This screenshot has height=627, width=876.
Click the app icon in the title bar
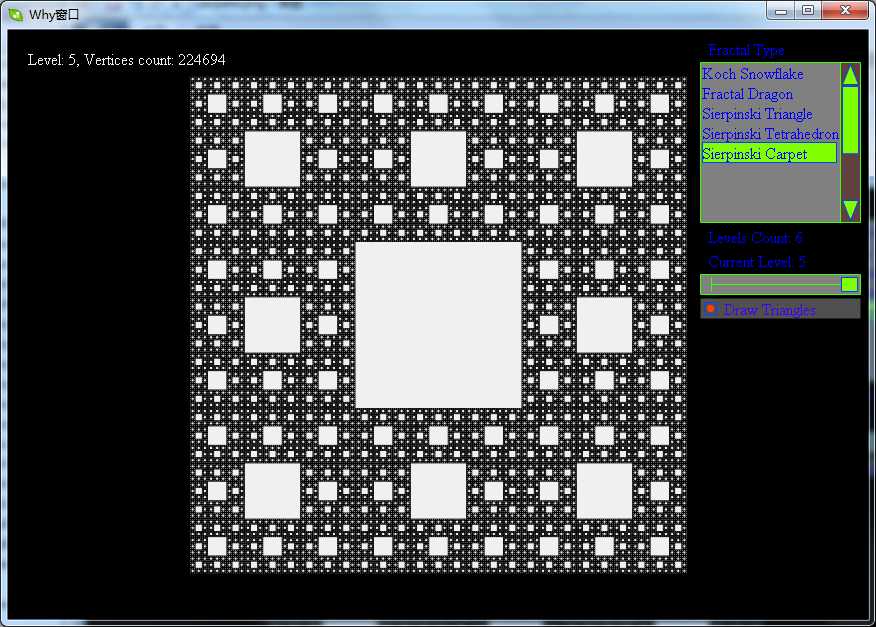click(16, 15)
